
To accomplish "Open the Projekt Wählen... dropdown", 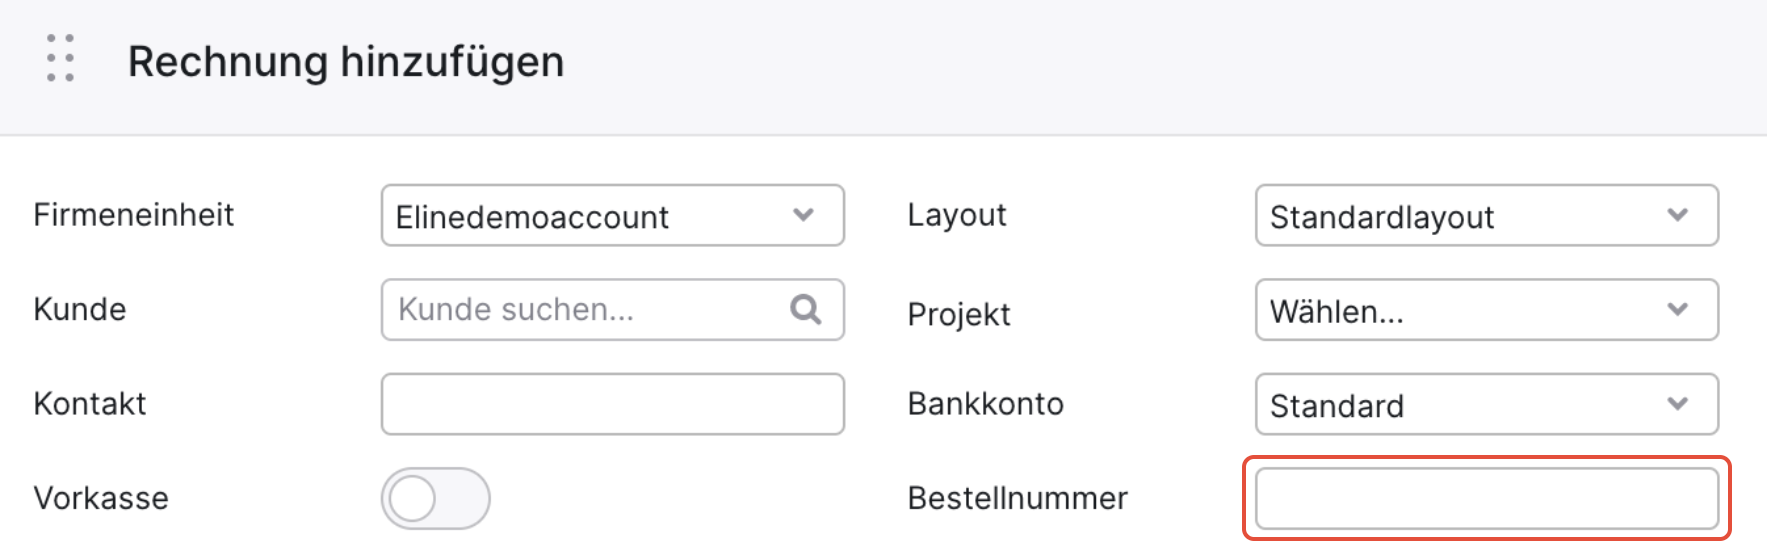I will click(1486, 310).
